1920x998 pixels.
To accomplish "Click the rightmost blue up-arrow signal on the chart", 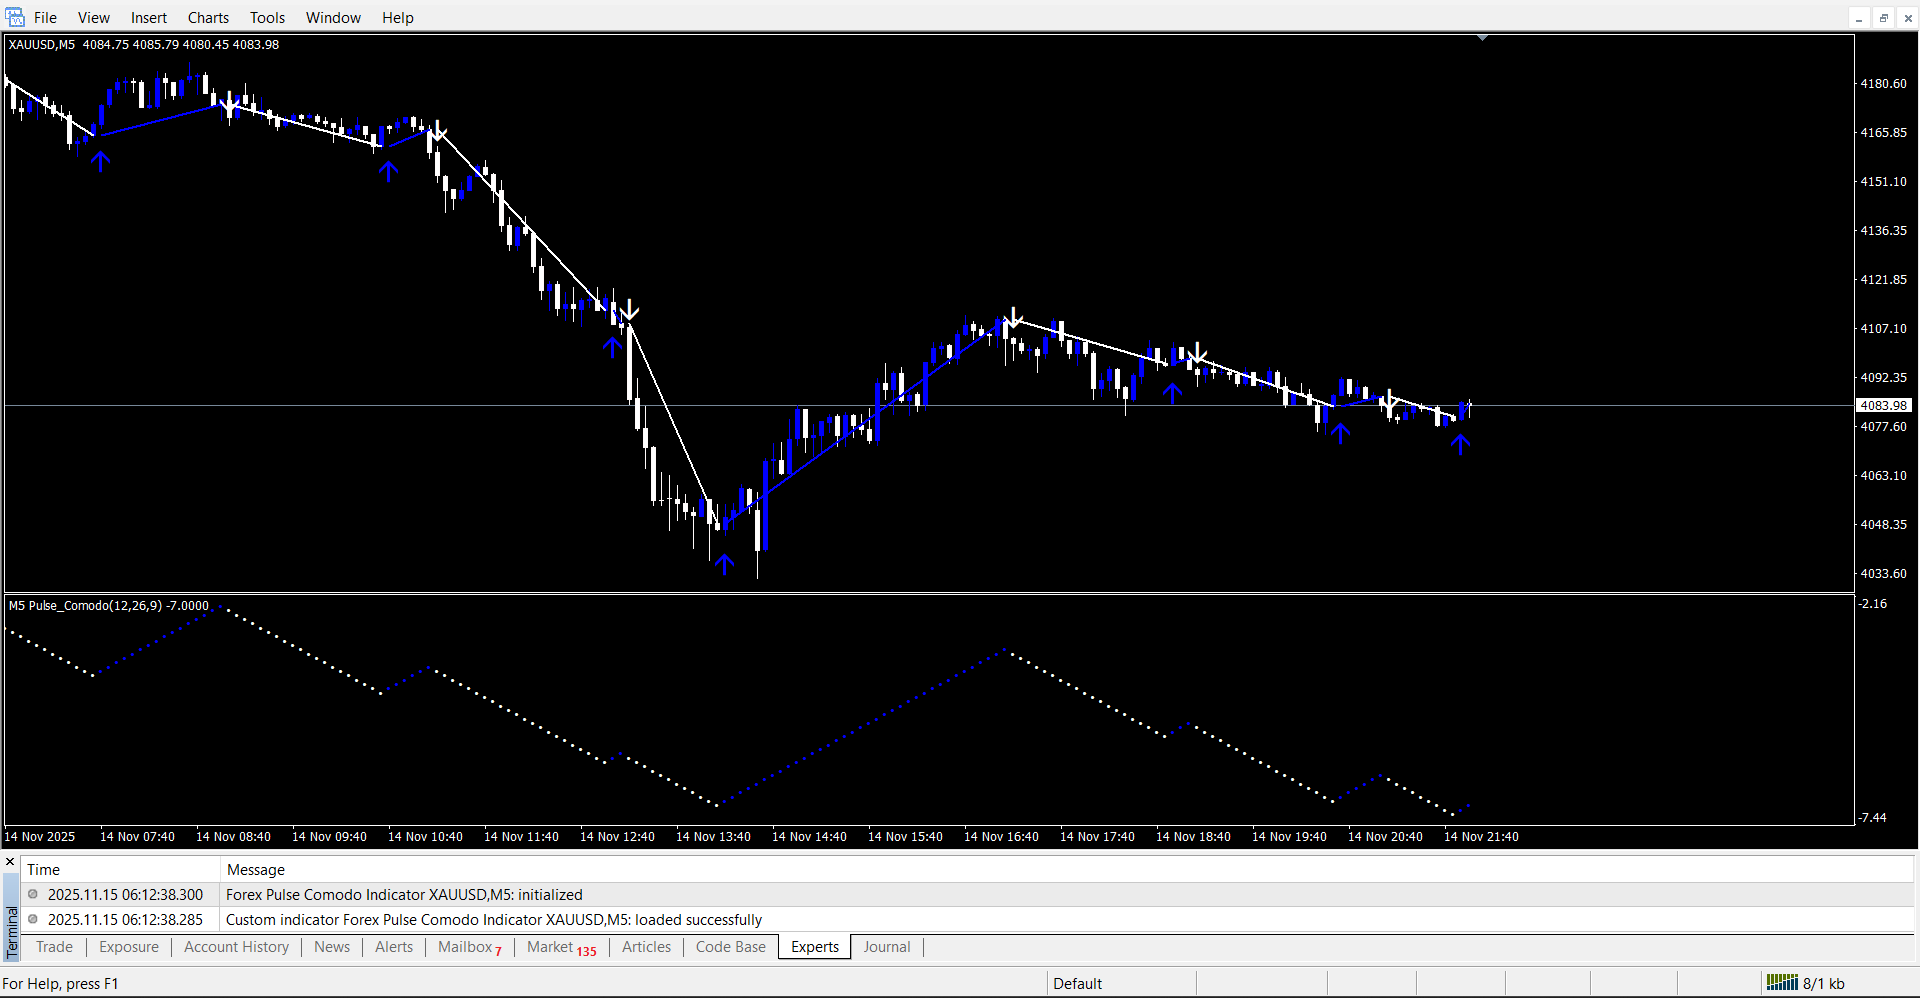I will click(x=1460, y=444).
